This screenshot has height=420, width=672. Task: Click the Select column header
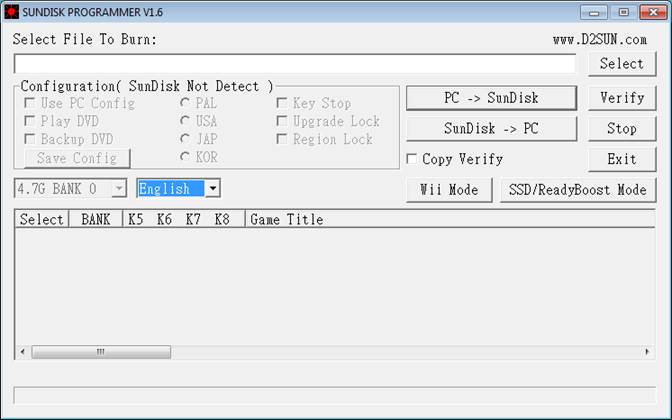(x=42, y=219)
